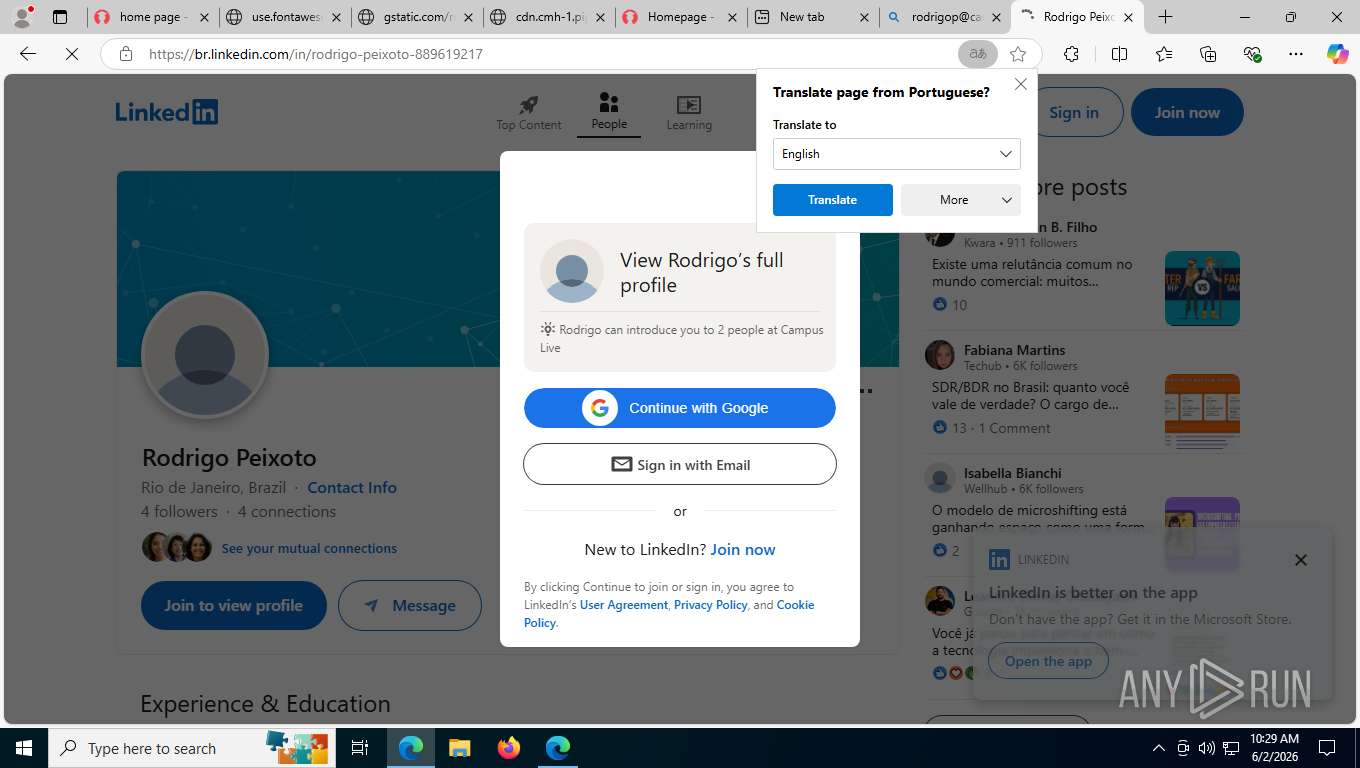This screenshot has width=1360, height=768.
Task: Switch to the gstatic.com tab
Action: click(x=416, y=17)
